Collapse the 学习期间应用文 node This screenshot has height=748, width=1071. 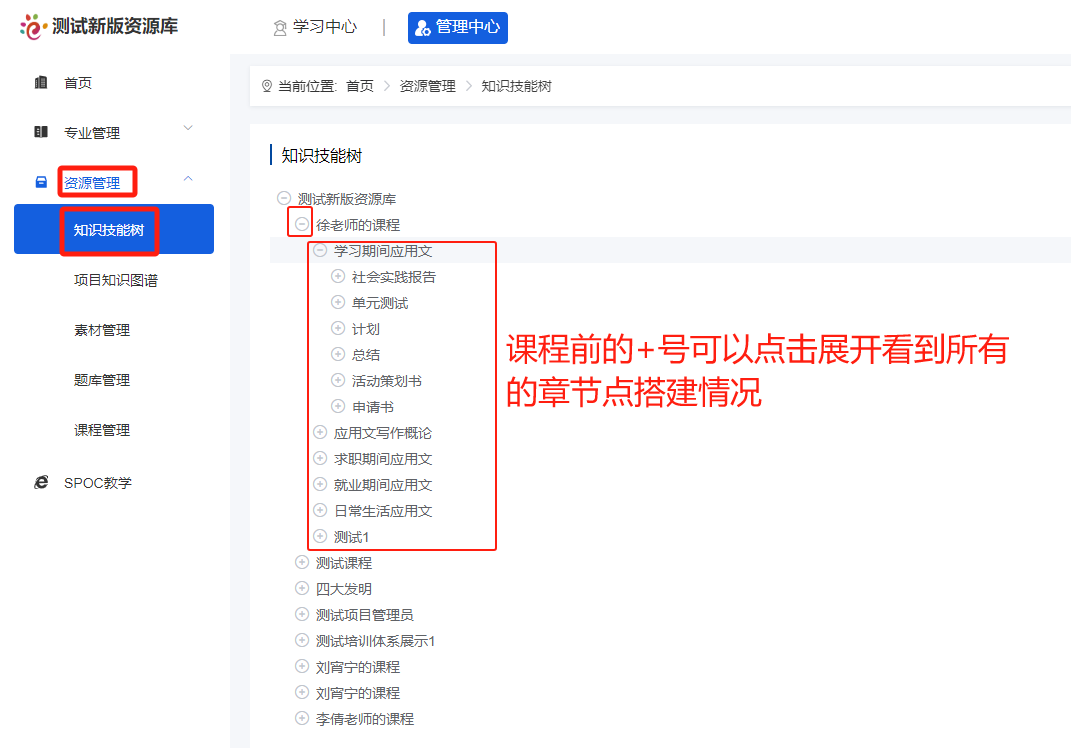320,250
